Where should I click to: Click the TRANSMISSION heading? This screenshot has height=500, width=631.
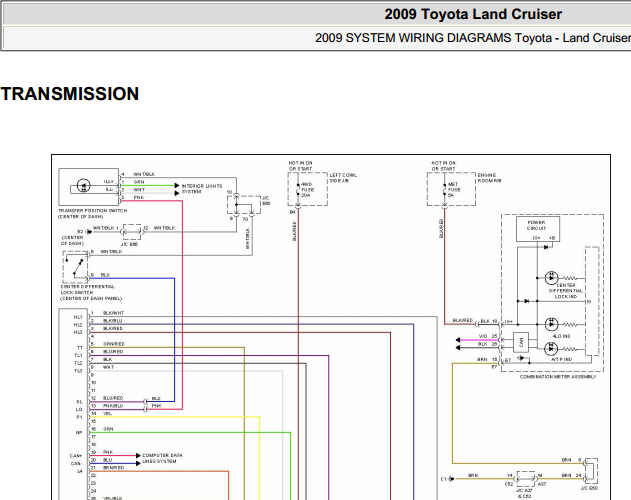(70, 94)
